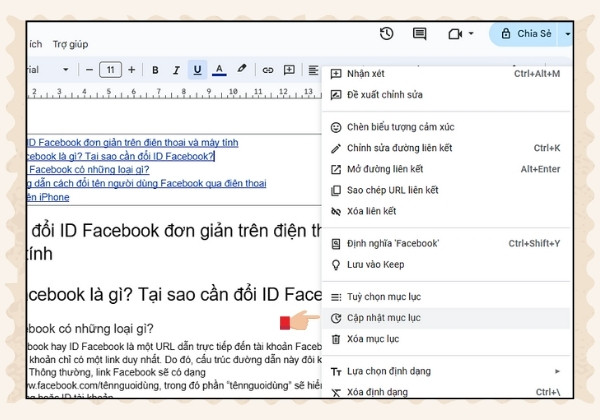
Task: Toggle italic formatting
Action: 176,70
